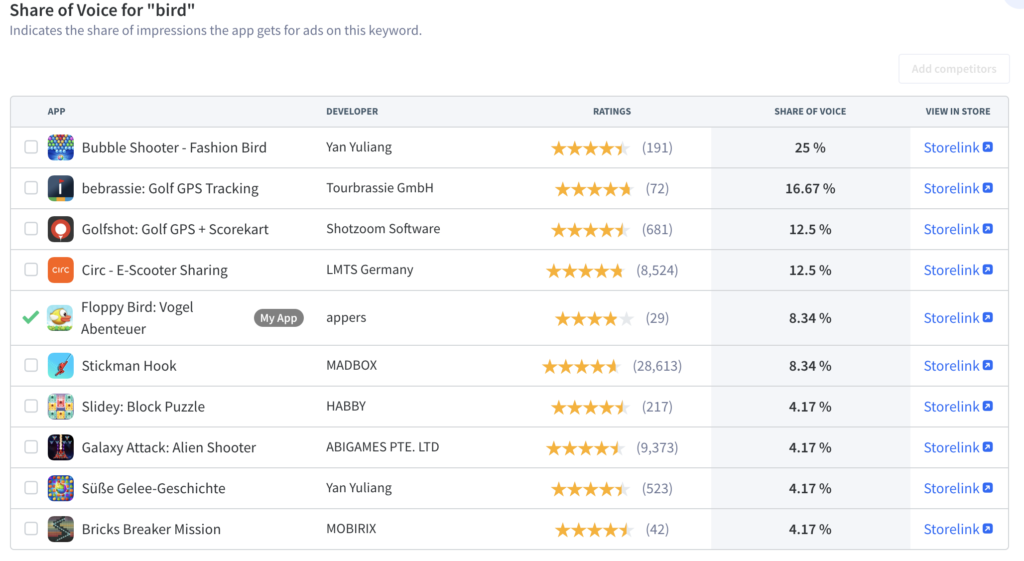Click the Add competitors button
This screenshot has height=561, width=1024.
953,69
